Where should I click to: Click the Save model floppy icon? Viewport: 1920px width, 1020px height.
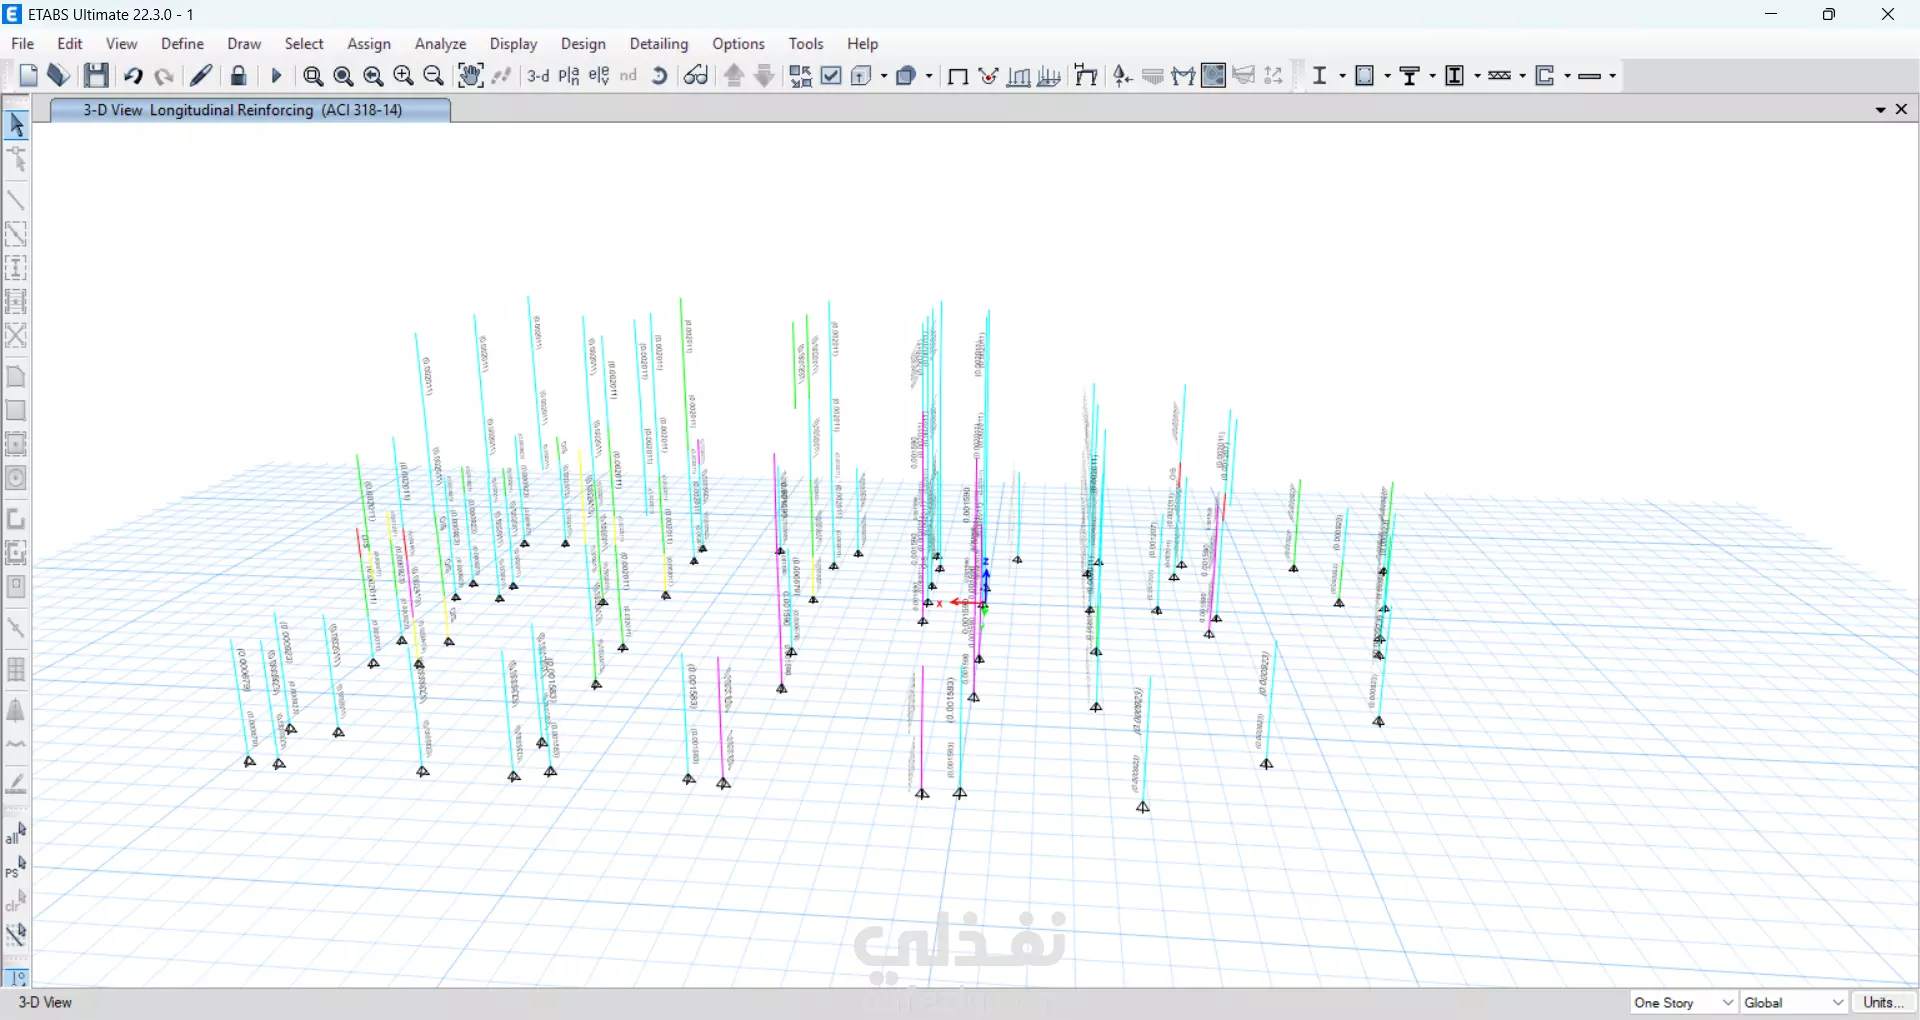[96, 76]
